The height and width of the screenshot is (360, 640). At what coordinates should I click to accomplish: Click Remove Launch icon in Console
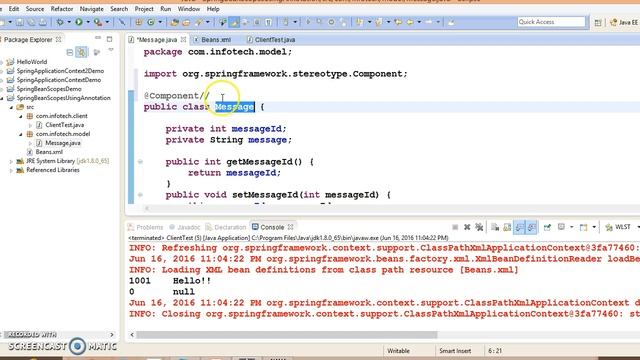pos(467,227)
